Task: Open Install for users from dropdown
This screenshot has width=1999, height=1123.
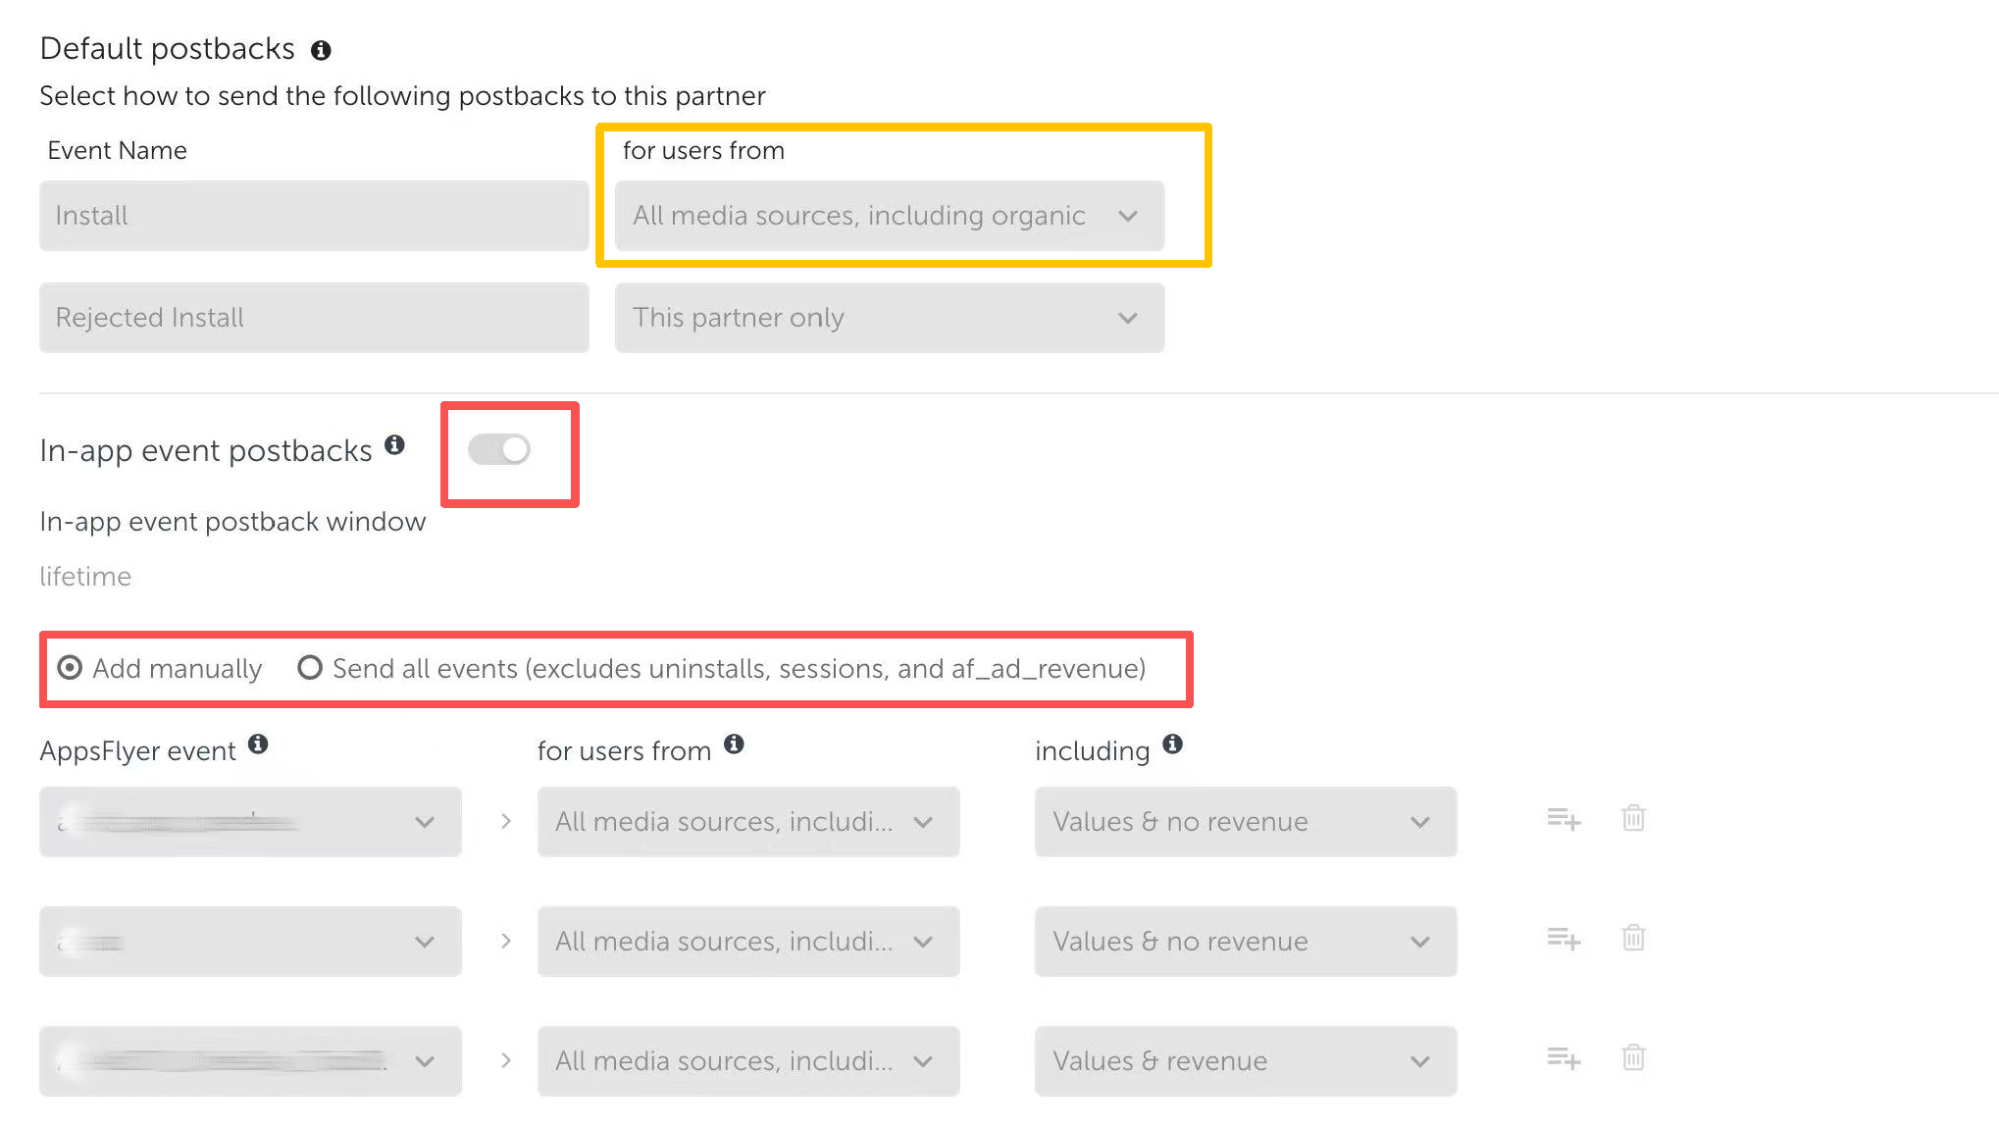Action: click(889, 216)
